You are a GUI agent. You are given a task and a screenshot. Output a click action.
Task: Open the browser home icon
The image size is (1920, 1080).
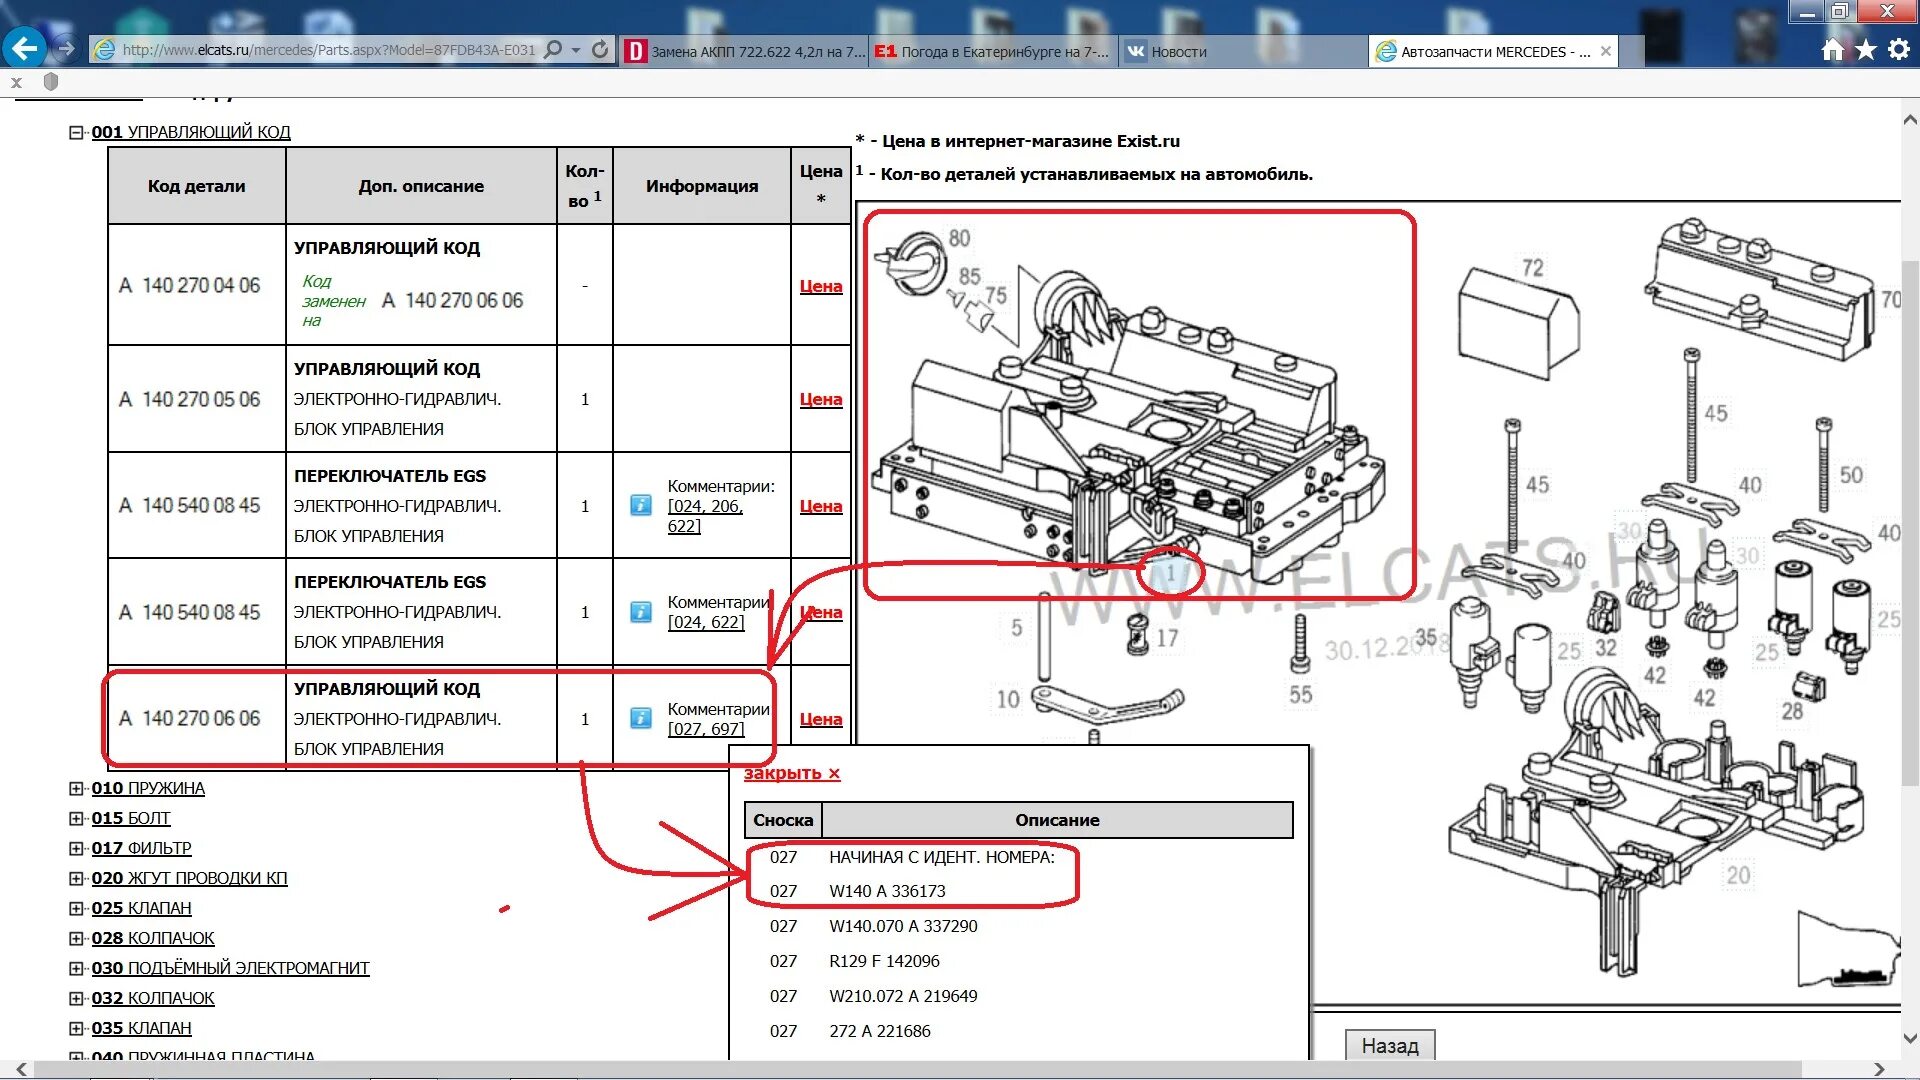pyautogui.click(x=1832, y=50)
